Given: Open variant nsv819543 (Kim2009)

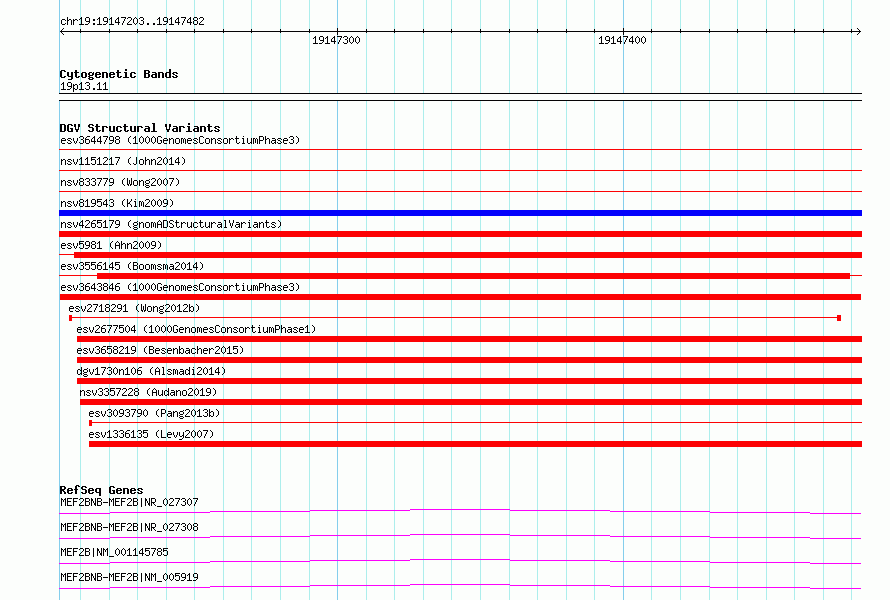Looking at the screenshot, I should tap(117, 203).
